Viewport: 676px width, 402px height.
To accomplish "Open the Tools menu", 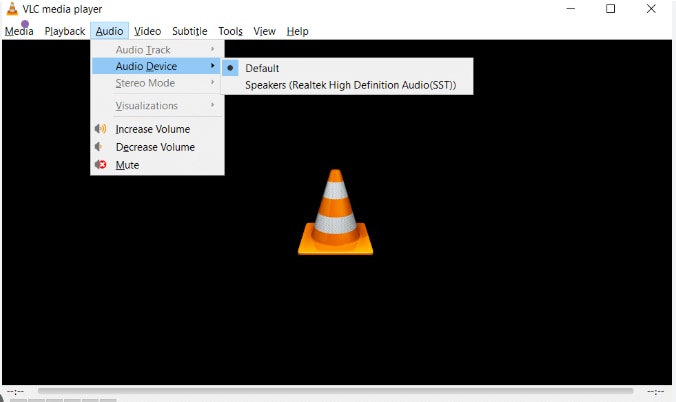I will click(230, 31).
